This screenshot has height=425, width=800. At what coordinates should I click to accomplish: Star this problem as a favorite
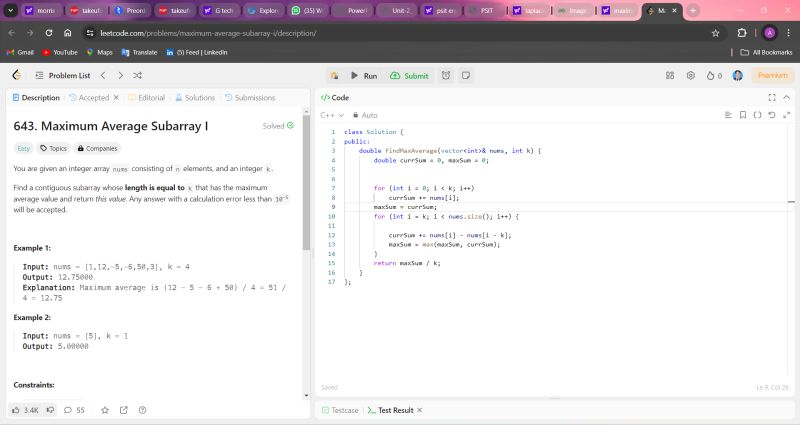[104, 410]
